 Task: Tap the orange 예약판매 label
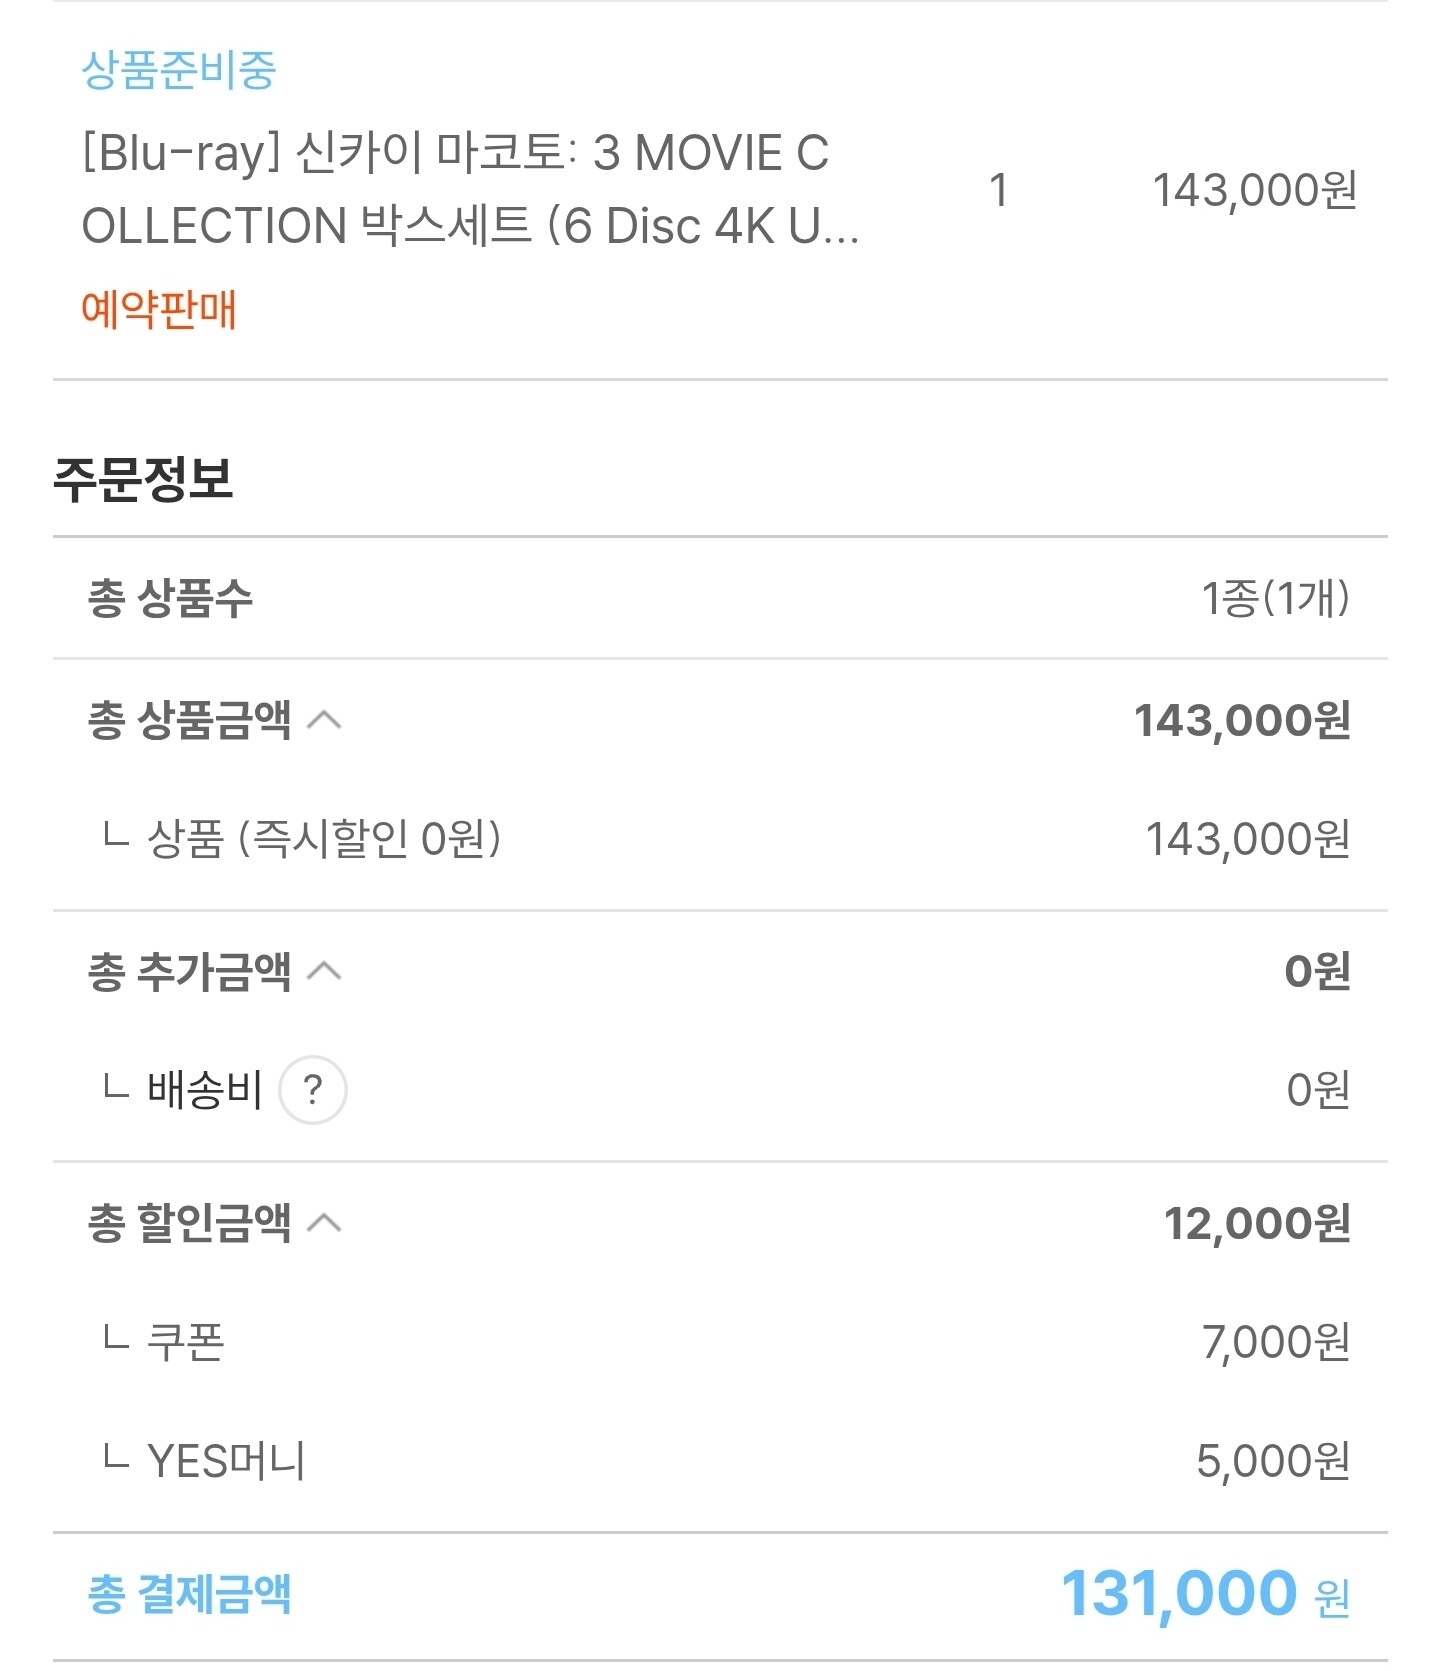[158, 309]
